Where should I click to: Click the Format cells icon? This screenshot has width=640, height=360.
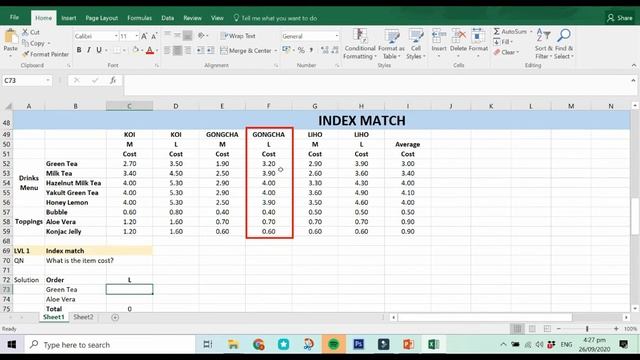478,36
